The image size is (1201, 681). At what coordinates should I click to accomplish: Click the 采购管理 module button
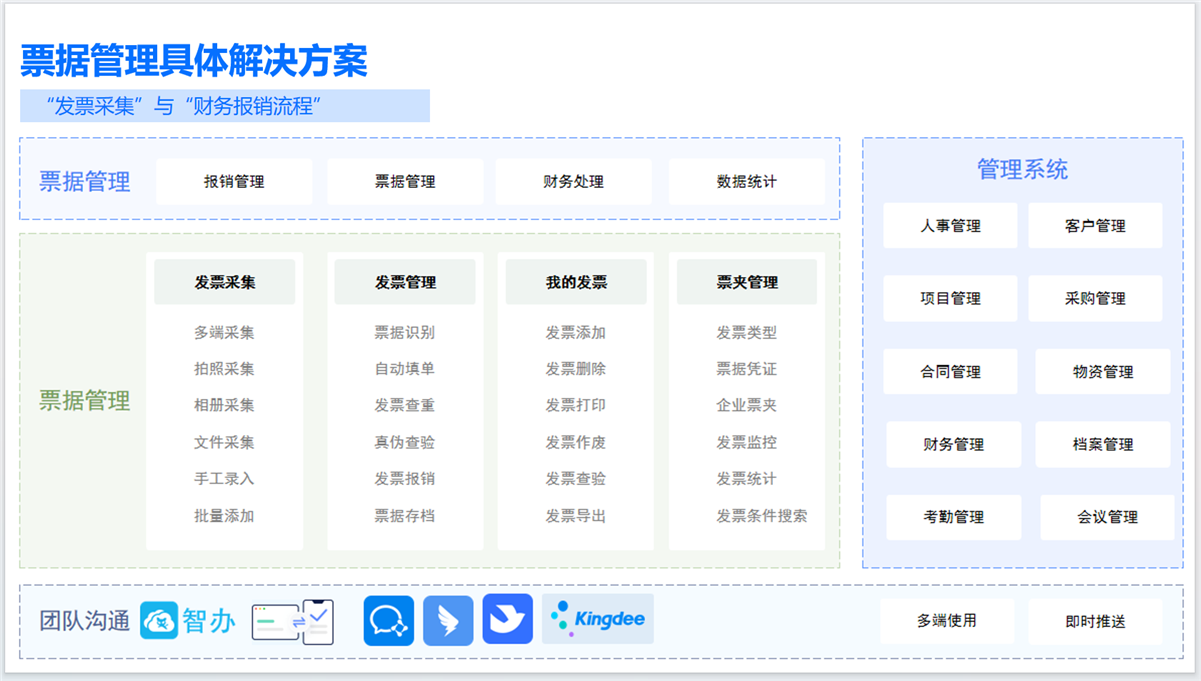(x=1095, y=299)
